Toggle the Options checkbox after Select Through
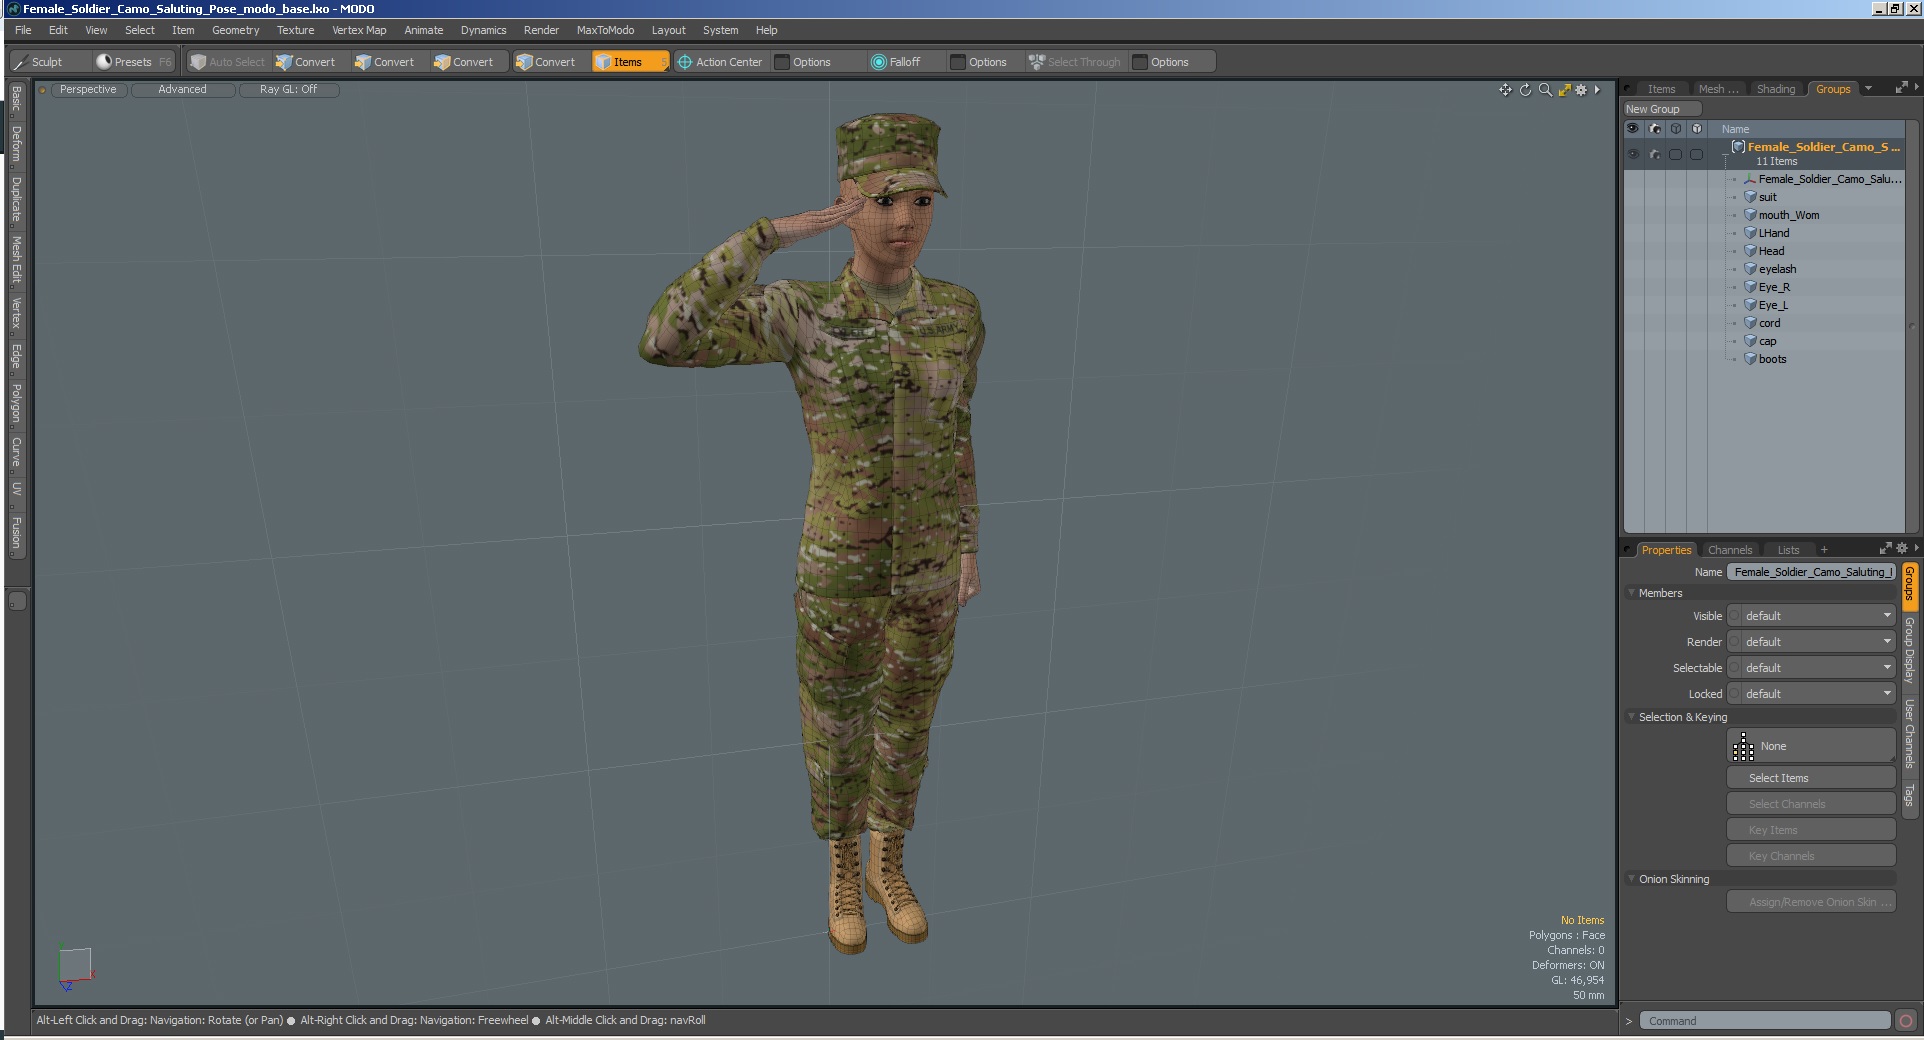1924x1040 pixels. (x=1140, y=62)
